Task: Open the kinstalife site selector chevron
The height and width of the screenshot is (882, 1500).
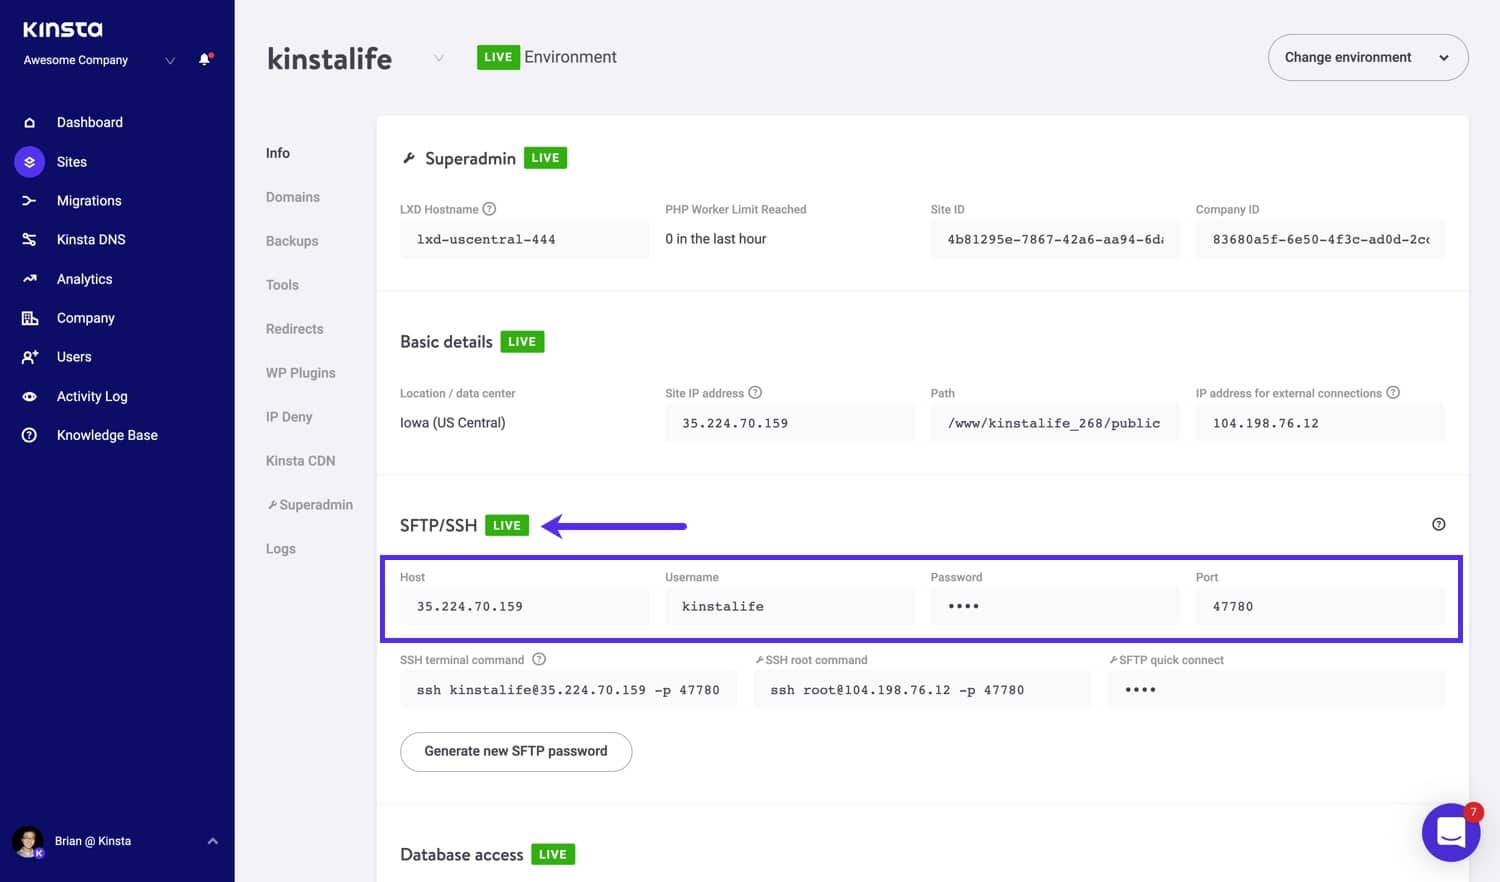Action: coord(439,58)
